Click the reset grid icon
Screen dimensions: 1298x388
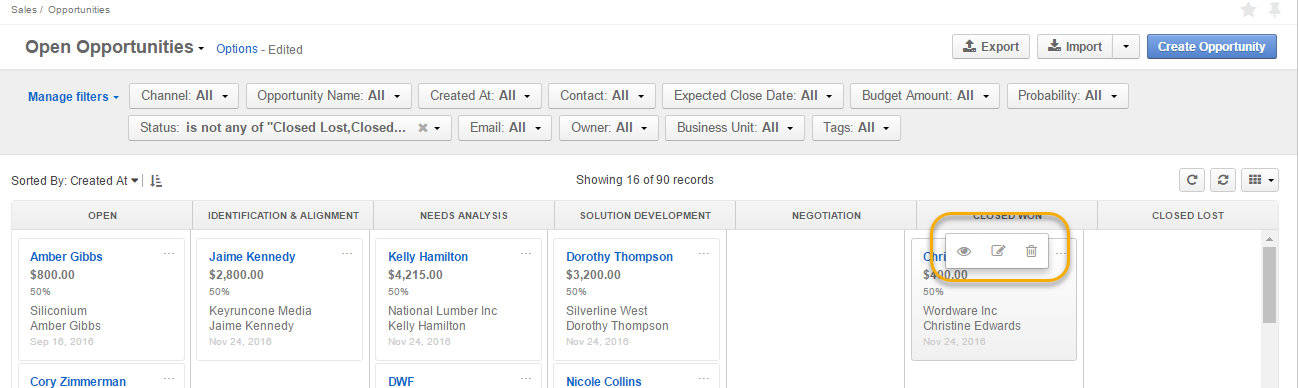point(1222,180)
